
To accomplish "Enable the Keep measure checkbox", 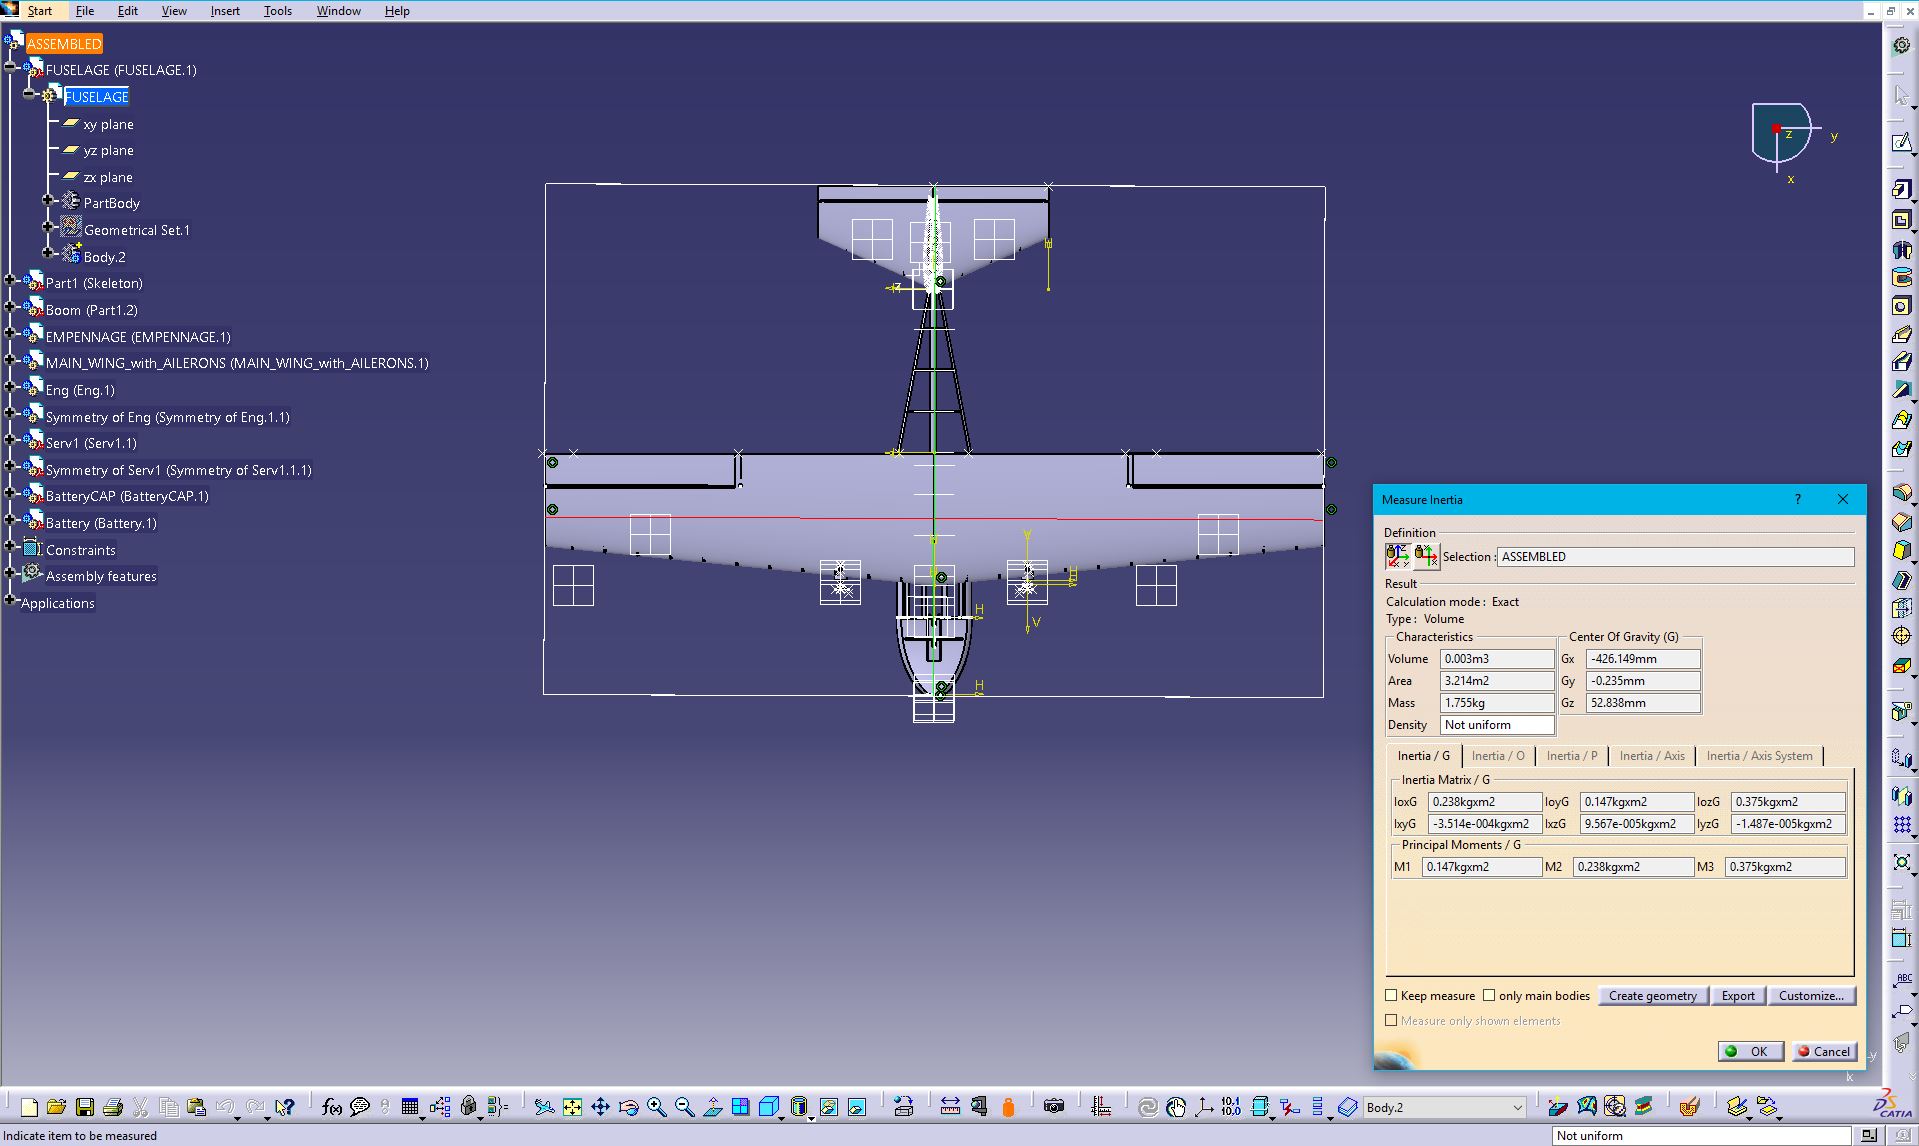I will (x=1391, y=995).
